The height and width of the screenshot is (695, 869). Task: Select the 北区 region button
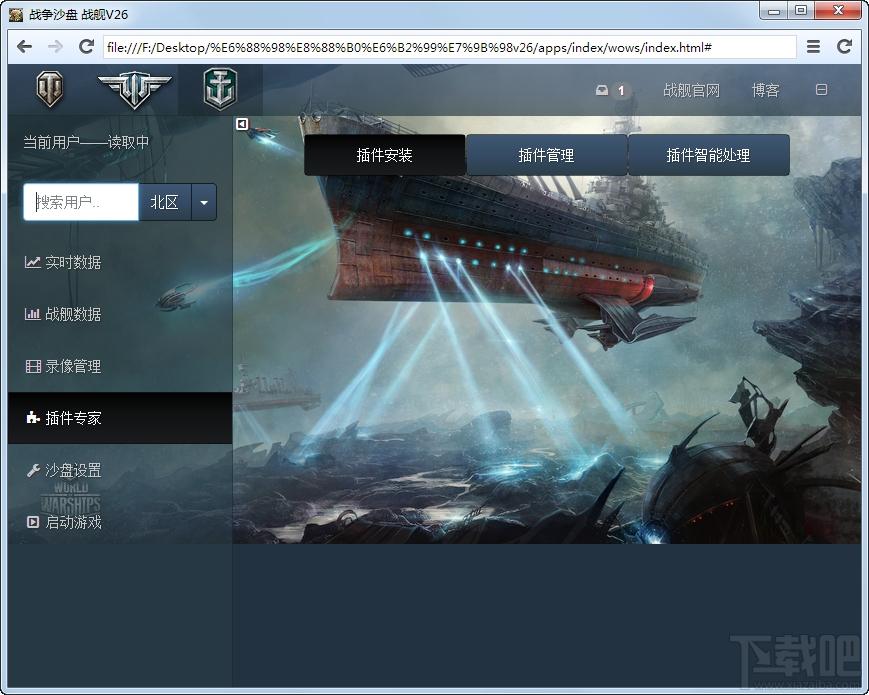(x=165, y=202)
